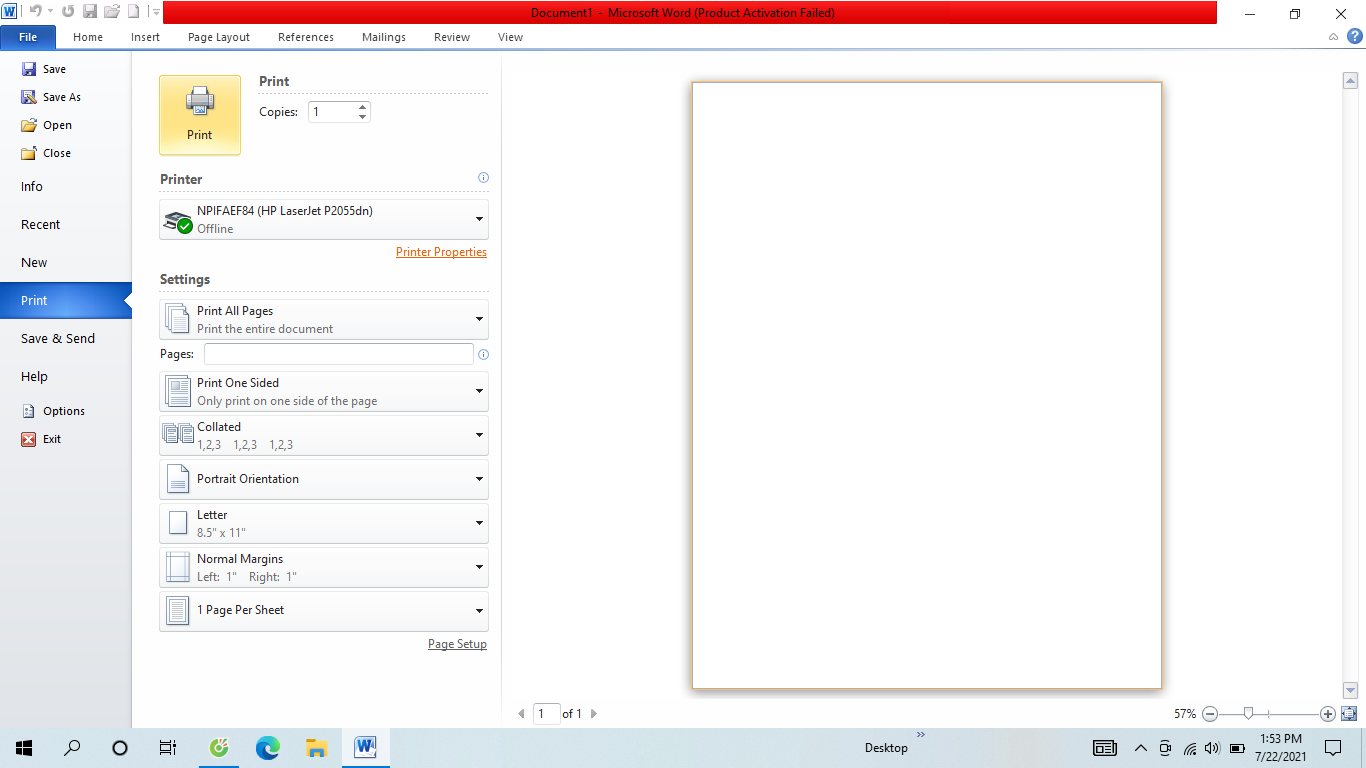Click the zoom slider handle

pos(1248,714)
